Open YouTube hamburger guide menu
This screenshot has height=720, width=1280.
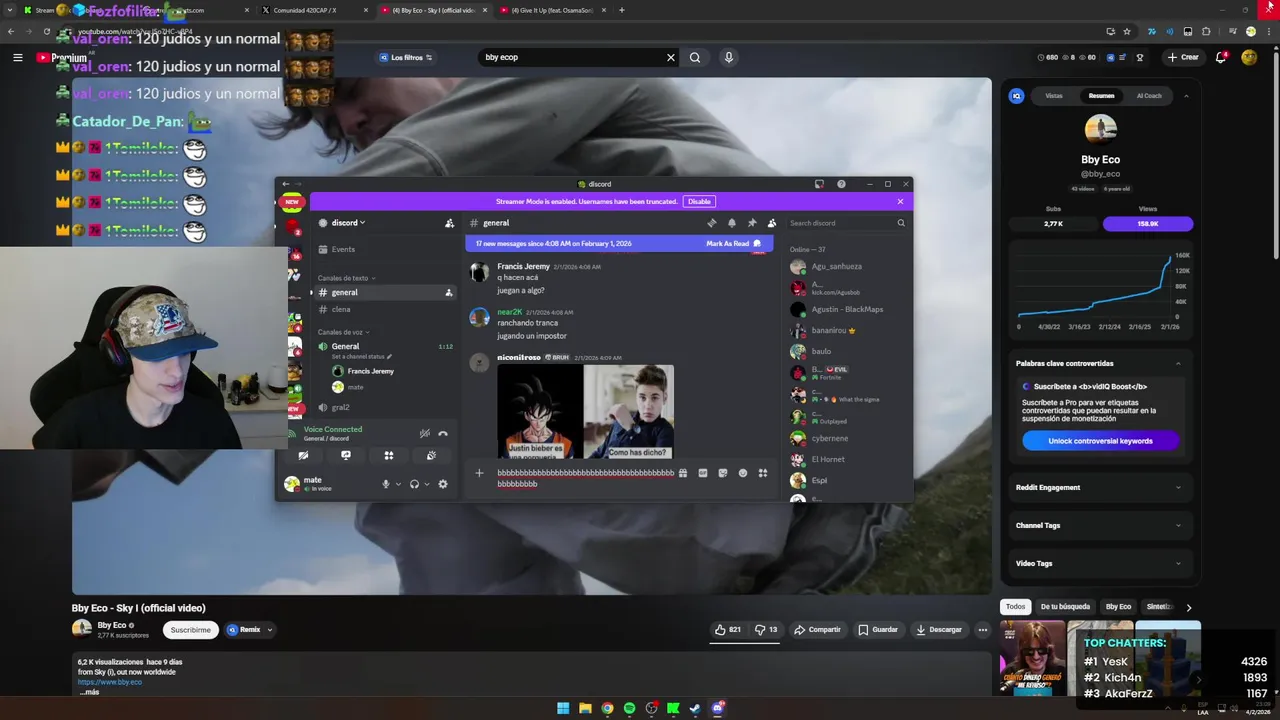17,57
